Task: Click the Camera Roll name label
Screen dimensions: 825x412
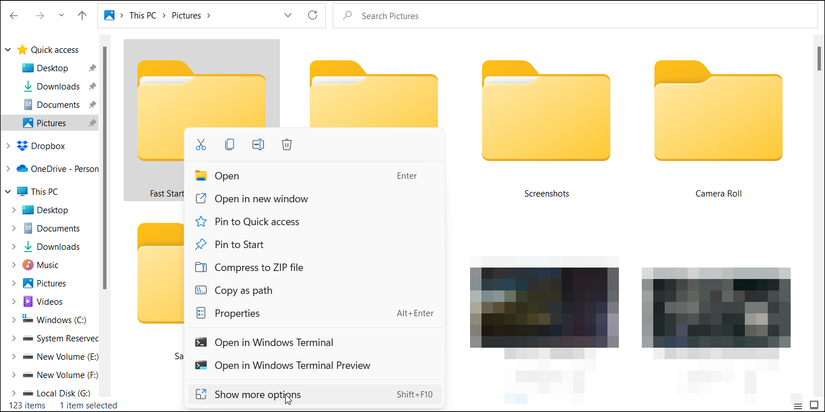Action: [x=718, y=194]
